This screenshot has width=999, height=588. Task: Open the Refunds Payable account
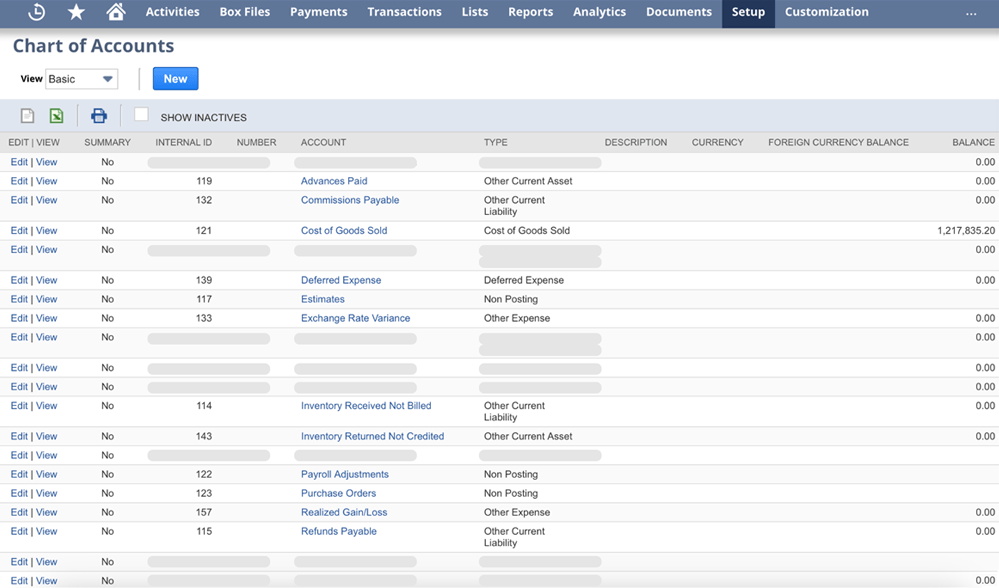tap(339, 531)
